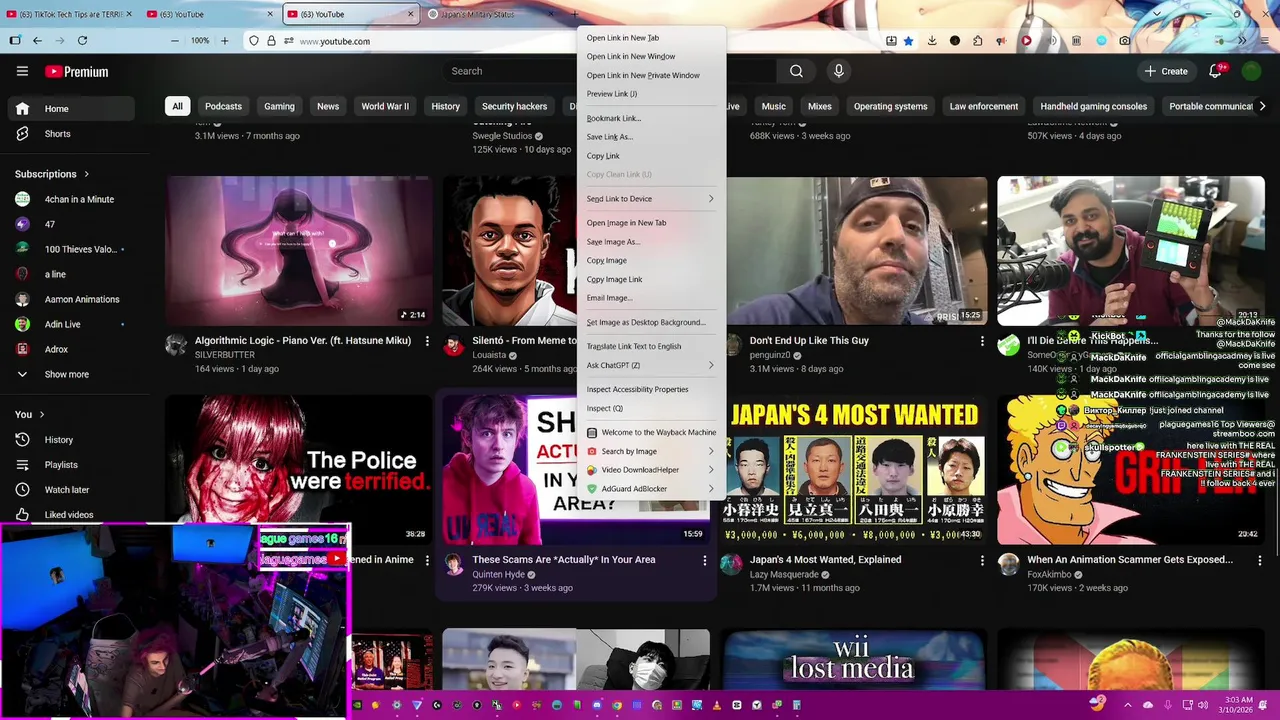Open YouTube notifications bell
This screenshot has height=720, width=1280.
coord(1215,71)
